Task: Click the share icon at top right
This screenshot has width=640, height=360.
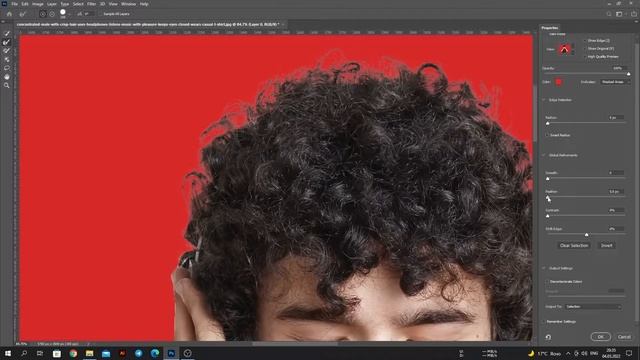Action: point(633,14)
